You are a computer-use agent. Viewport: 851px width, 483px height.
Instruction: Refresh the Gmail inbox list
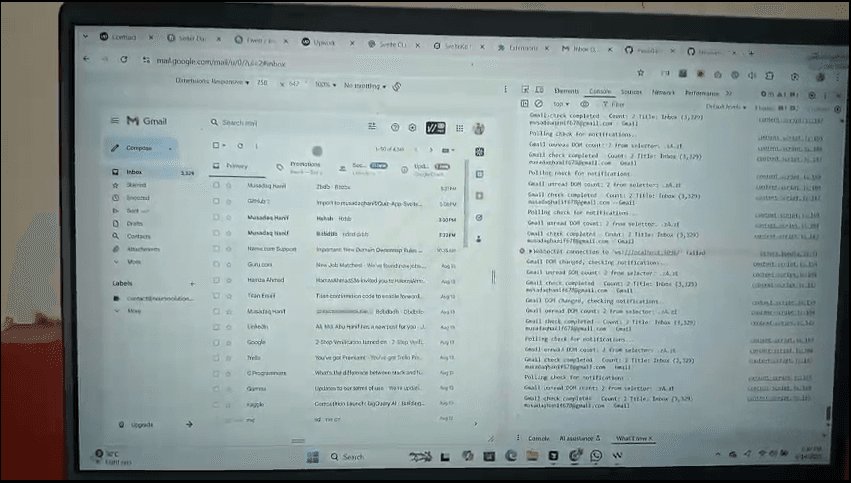coord(240,145)
